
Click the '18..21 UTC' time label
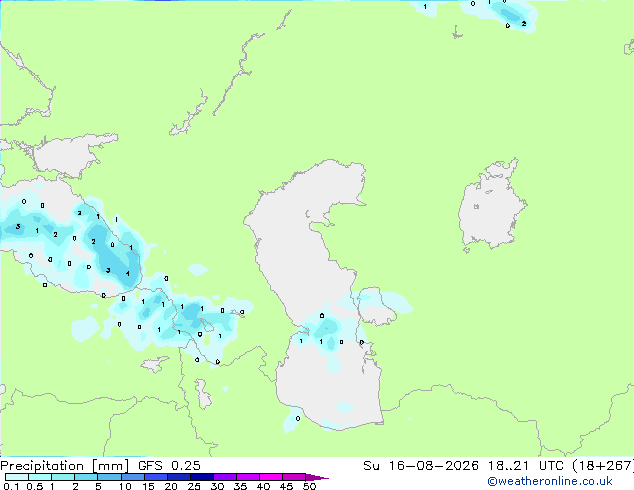[509, 466]
